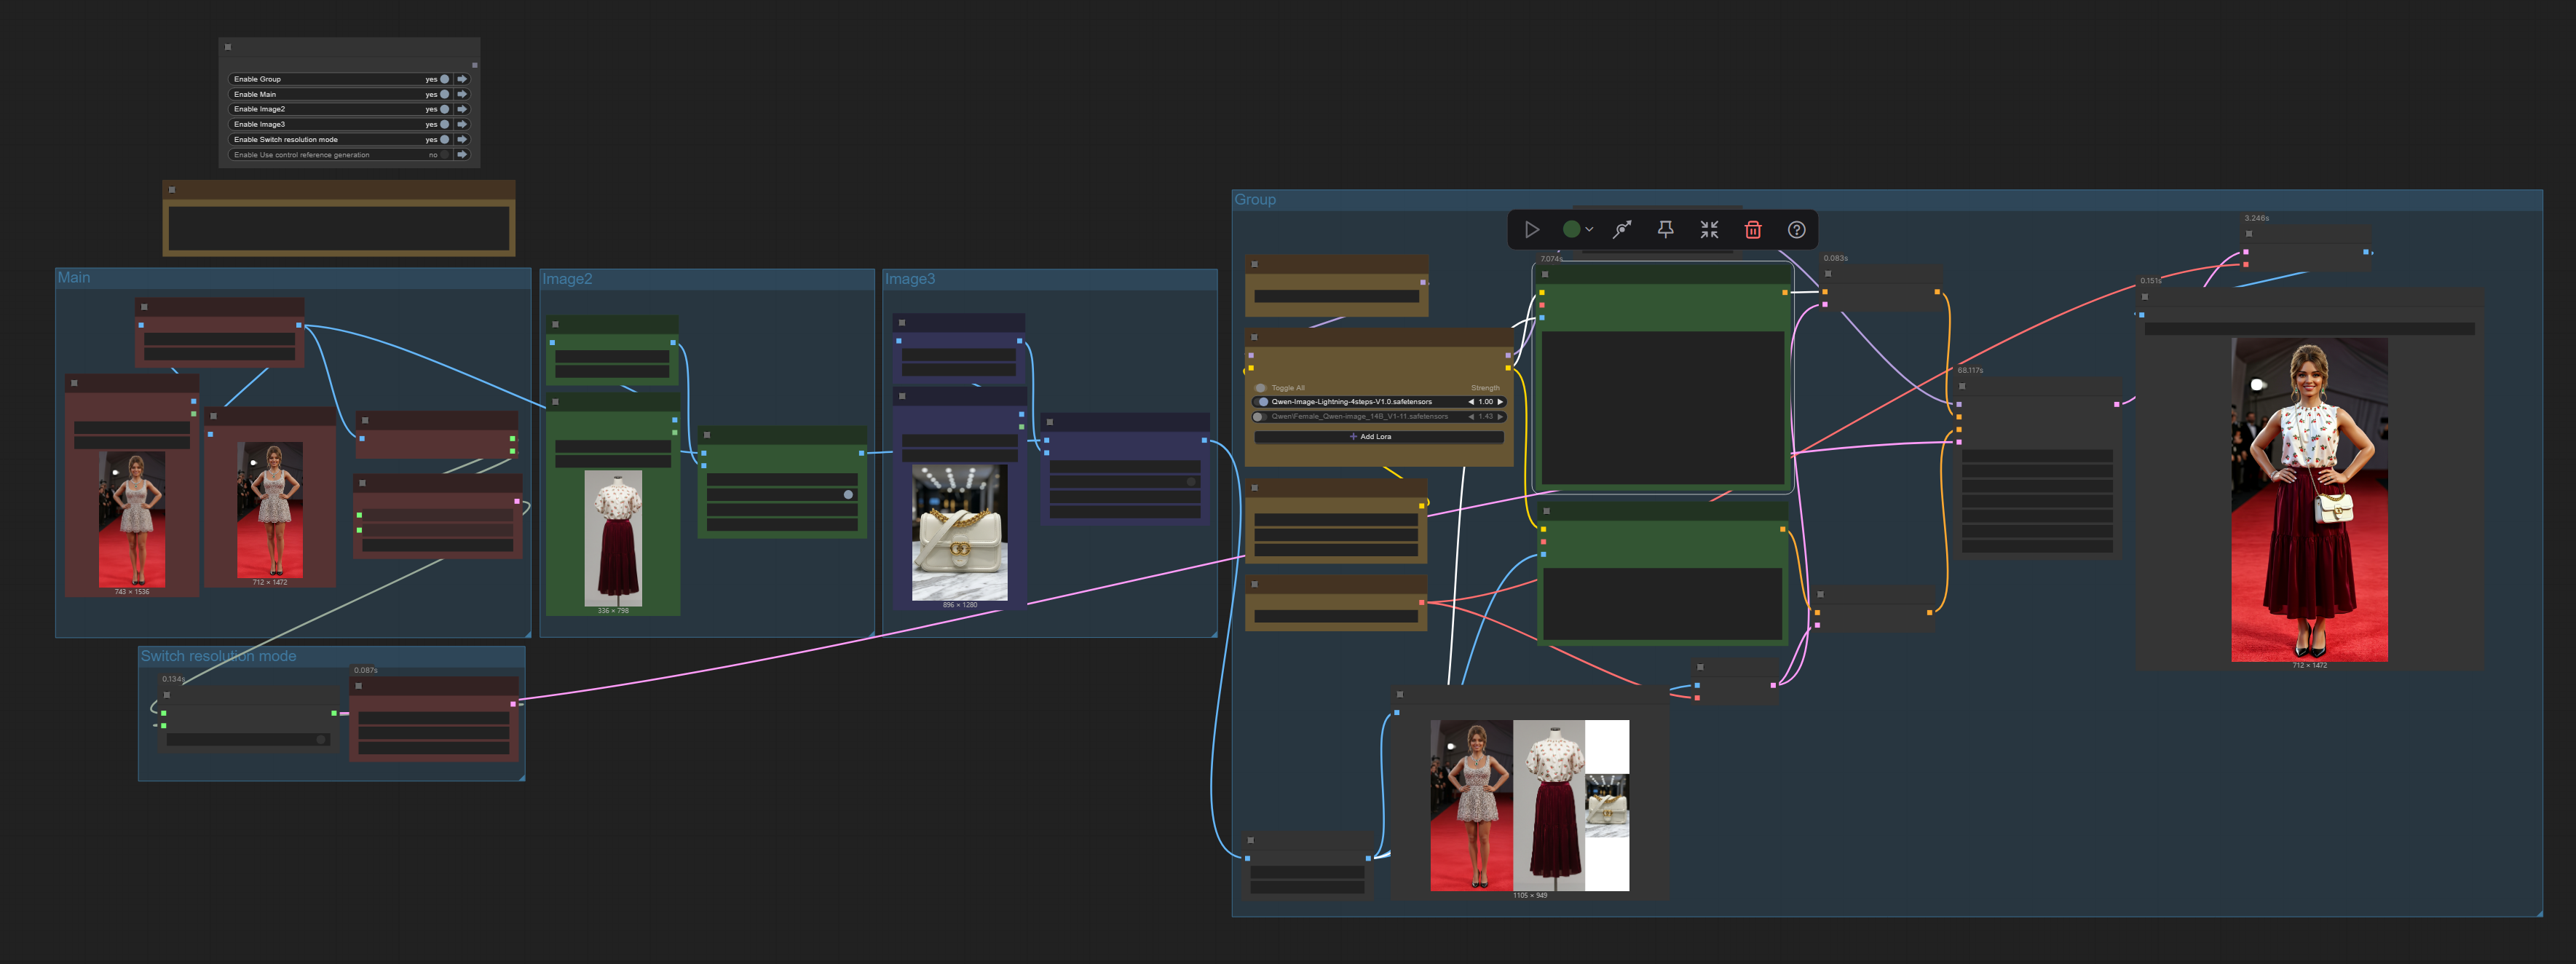The height and width of the screenshot is (964, 2576).
Task: Decrease Lightning lora strength with left arrow
Action: [1470, 402]
